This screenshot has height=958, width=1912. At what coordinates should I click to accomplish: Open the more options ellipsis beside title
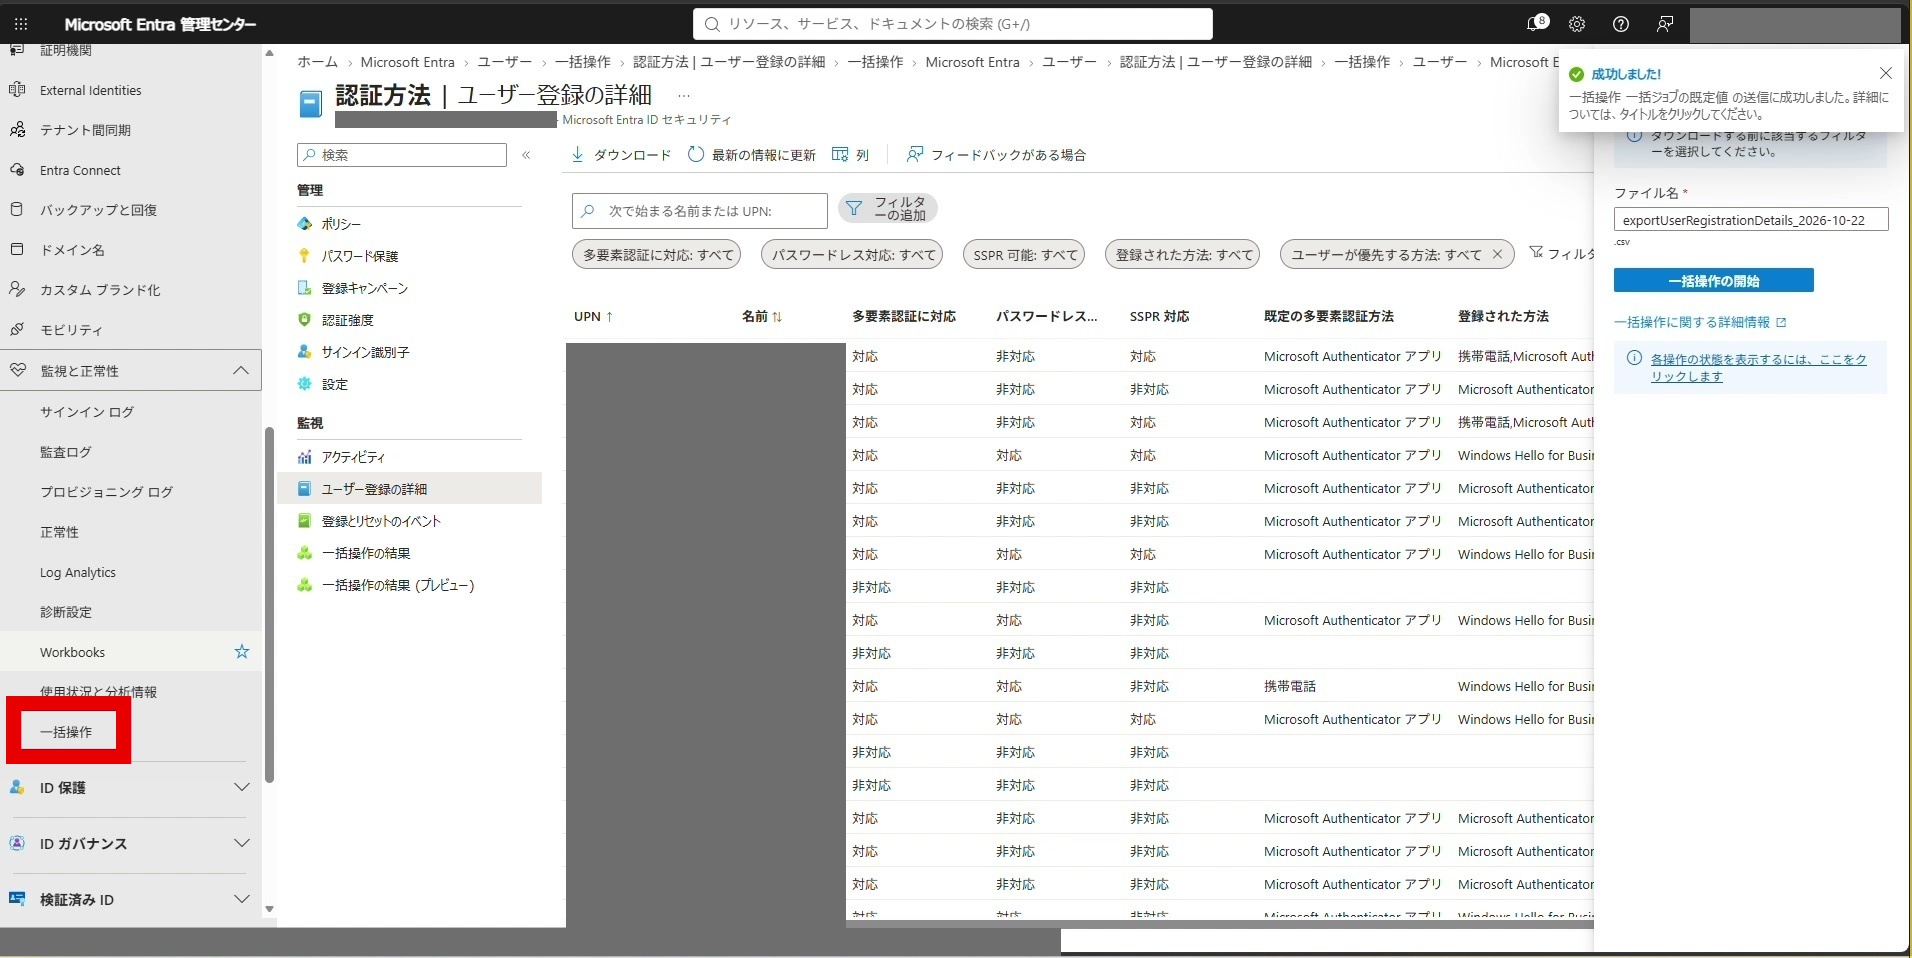coord(684,96)
